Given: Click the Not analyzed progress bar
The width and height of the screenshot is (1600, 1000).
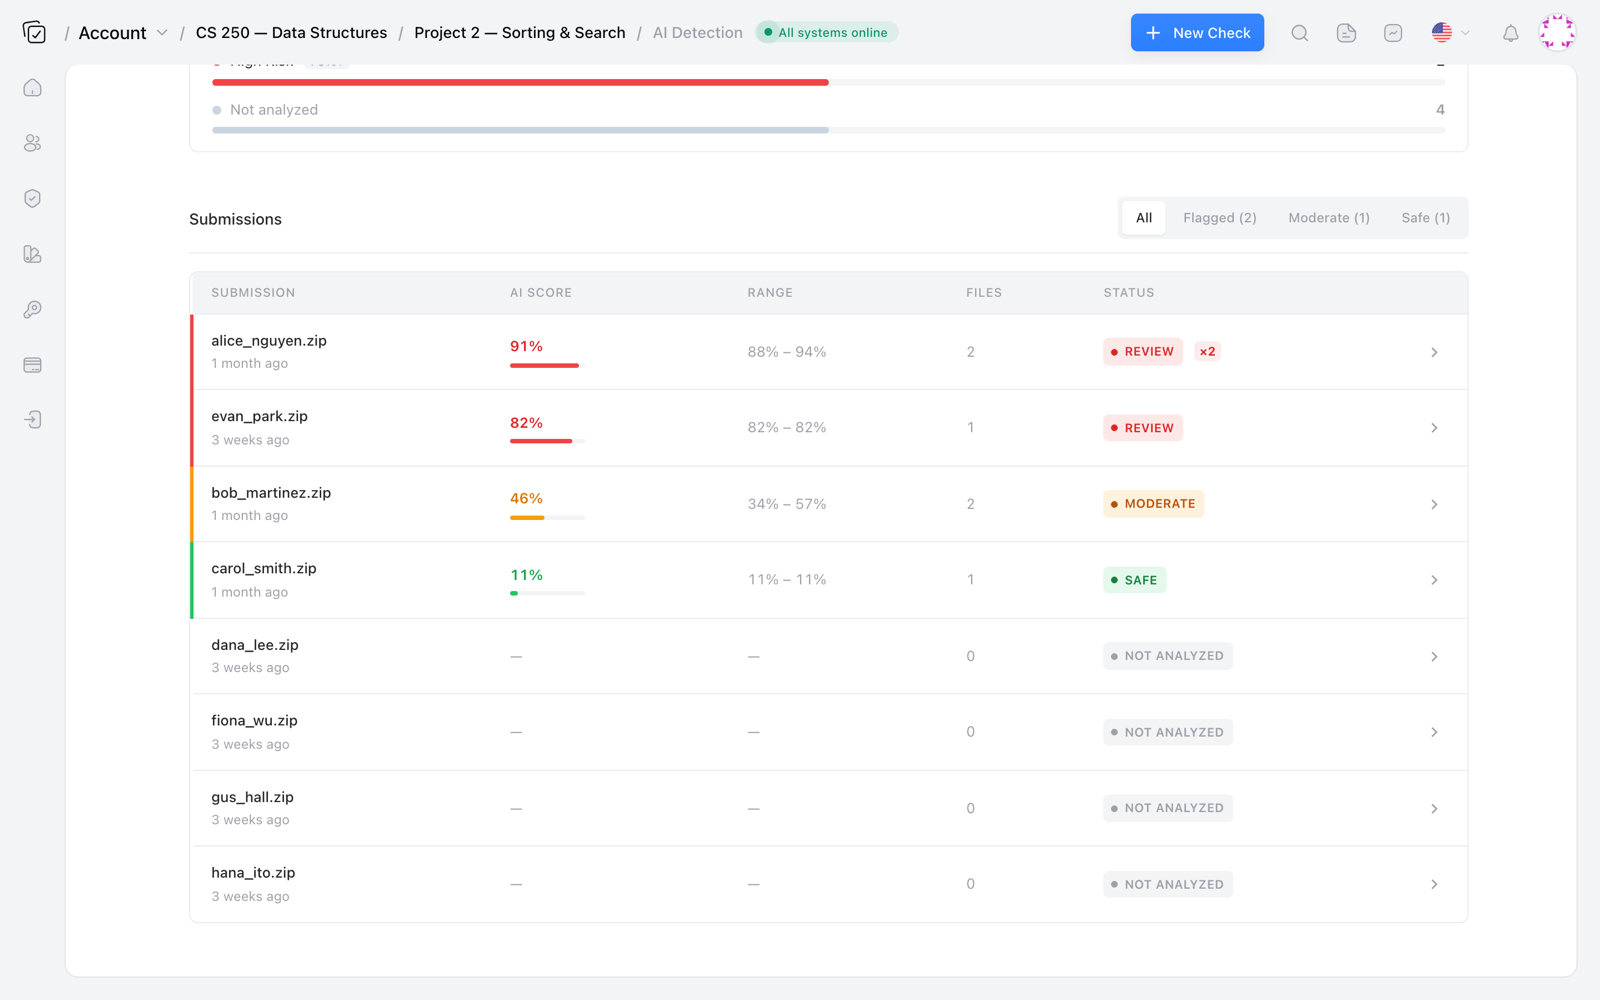Looking at the screenshot, I should pos(828,130).
